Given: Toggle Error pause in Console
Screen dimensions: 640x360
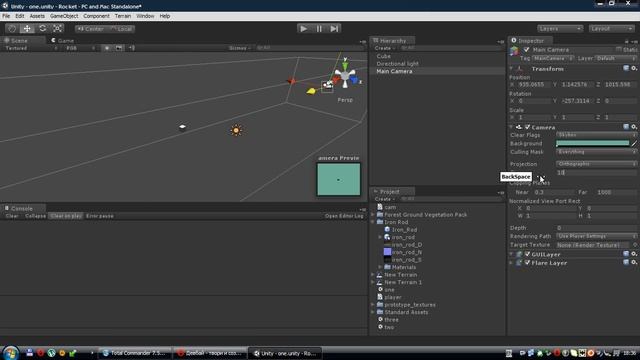Looking at the screenshot, I should pos(100,216).
